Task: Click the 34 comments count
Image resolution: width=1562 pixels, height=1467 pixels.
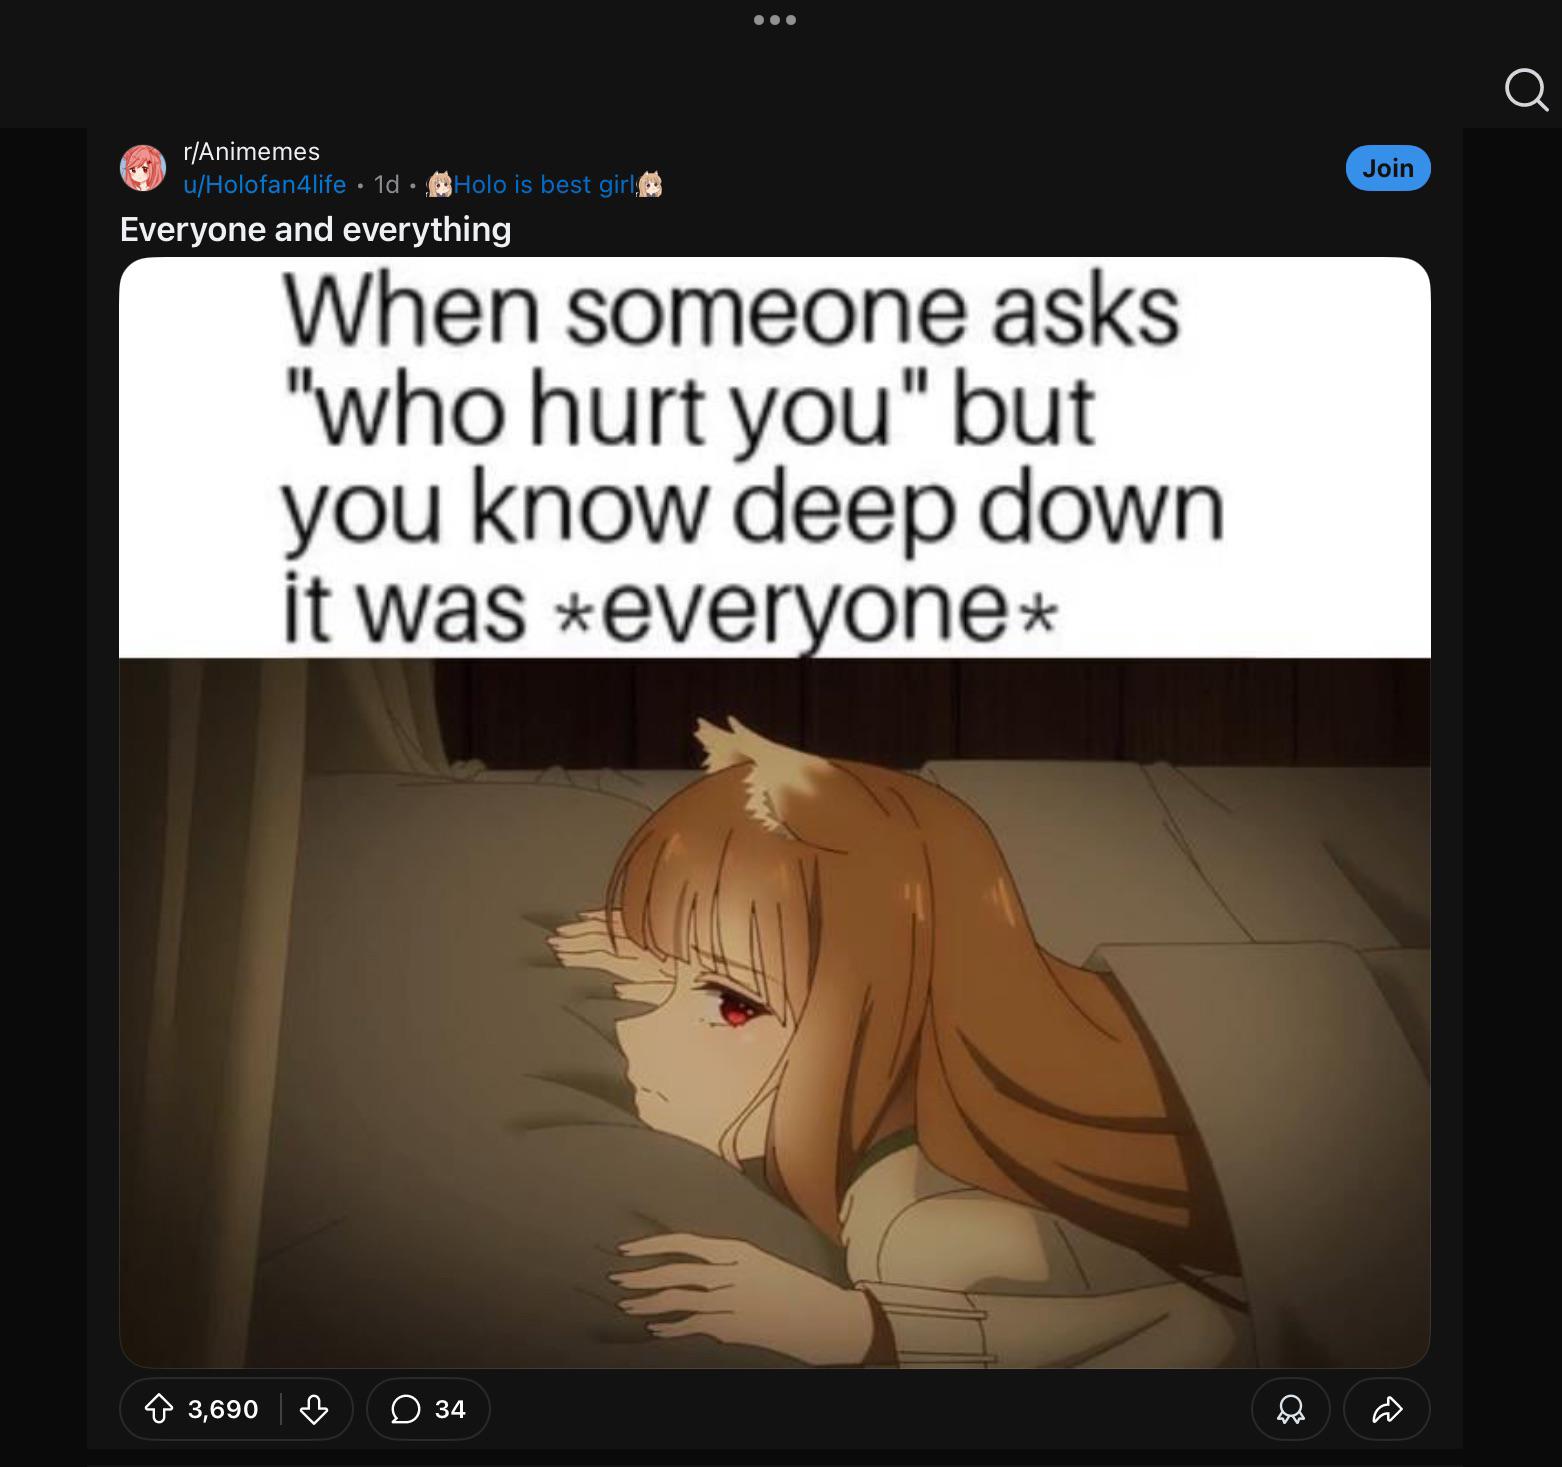Action: pos(450,1409)
